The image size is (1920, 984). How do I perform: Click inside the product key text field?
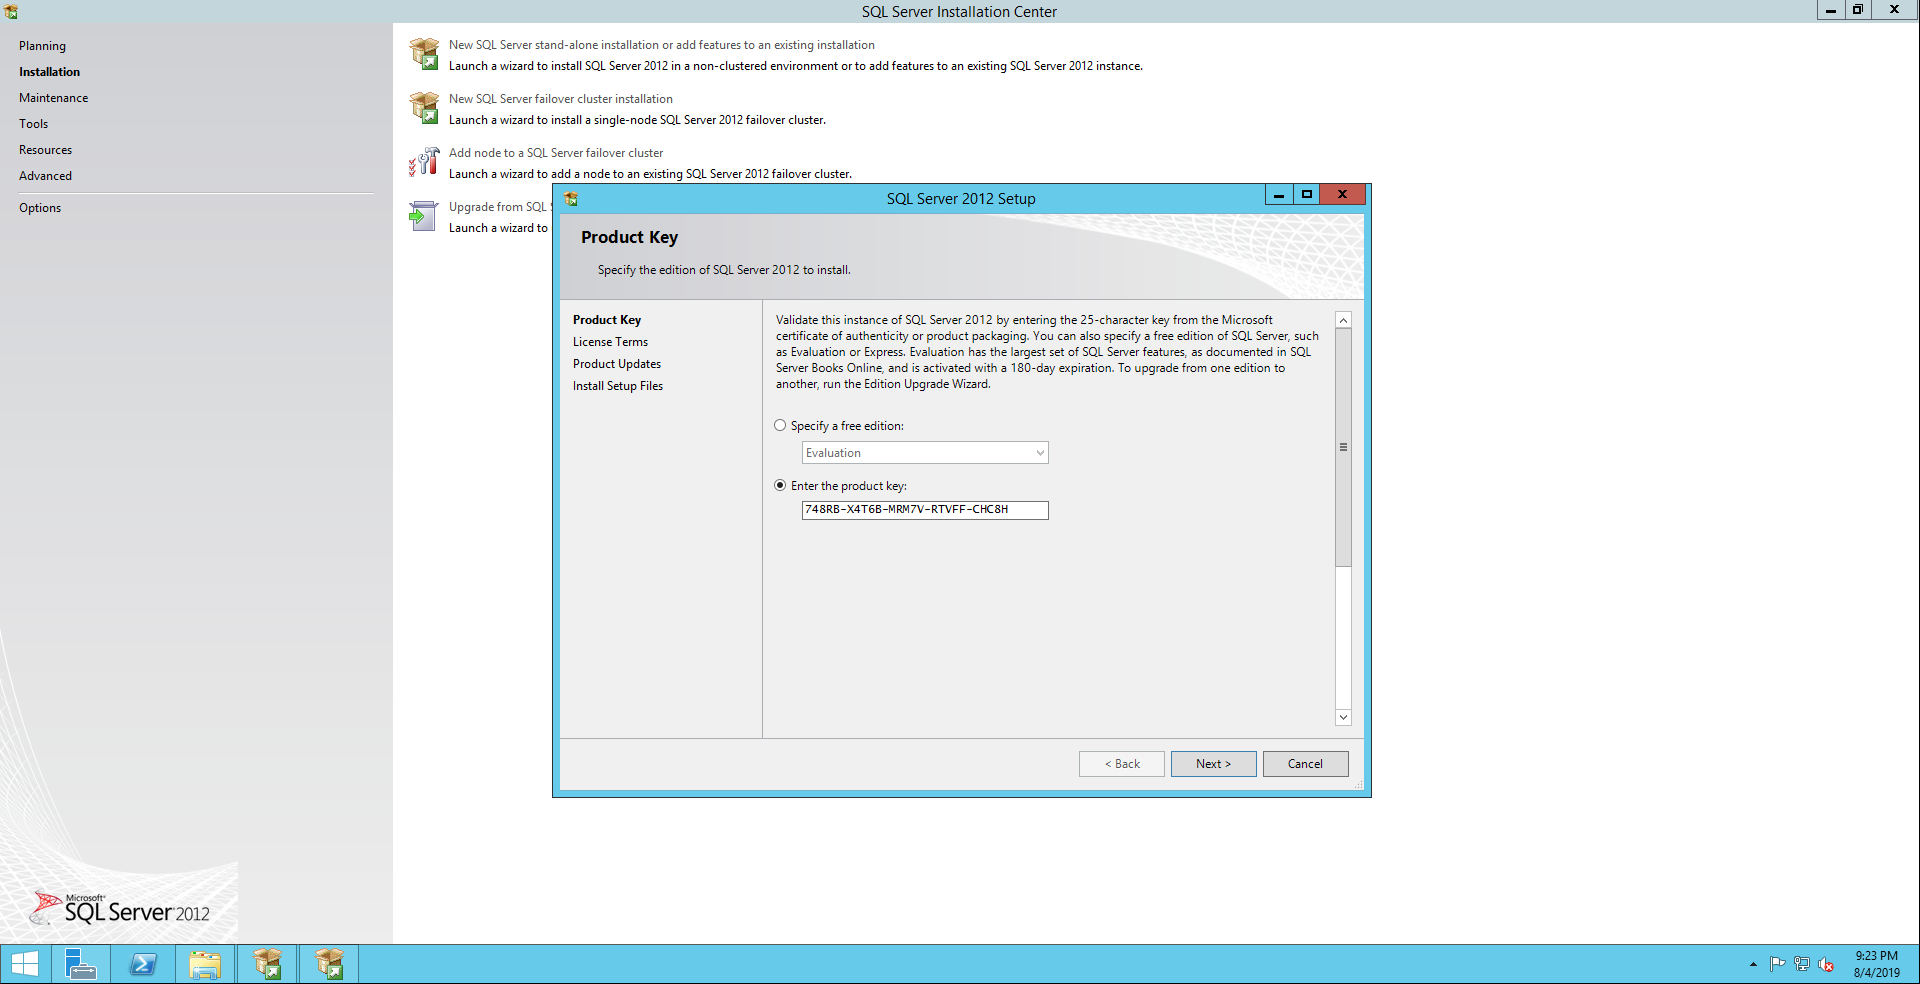click(x=924, y=510)
